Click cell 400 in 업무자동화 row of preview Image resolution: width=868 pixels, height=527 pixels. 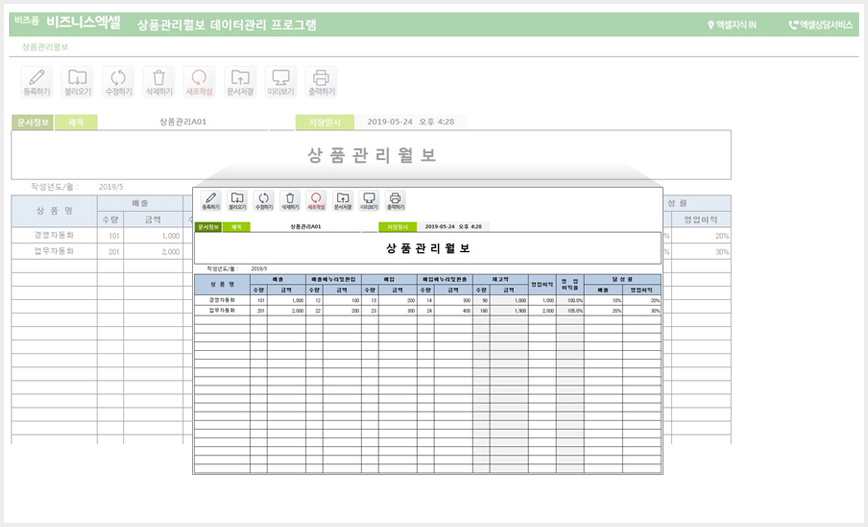pos(453,311)
